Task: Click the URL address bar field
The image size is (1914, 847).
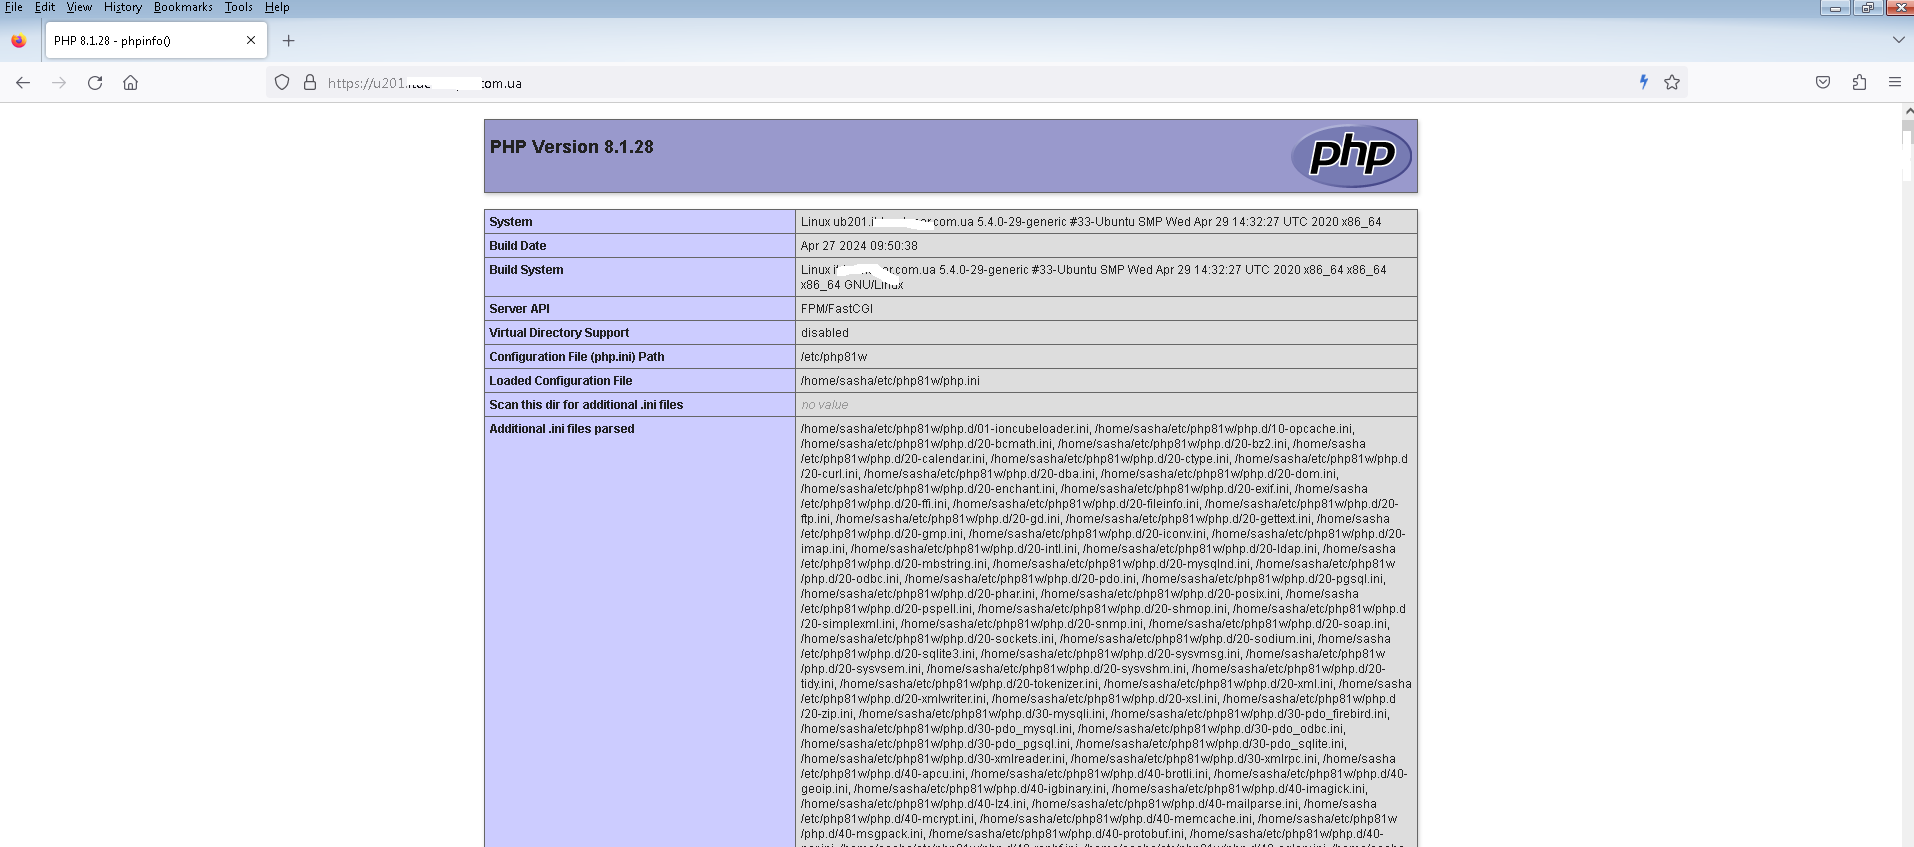Action: pyautogui.click(x=900, y=83)
